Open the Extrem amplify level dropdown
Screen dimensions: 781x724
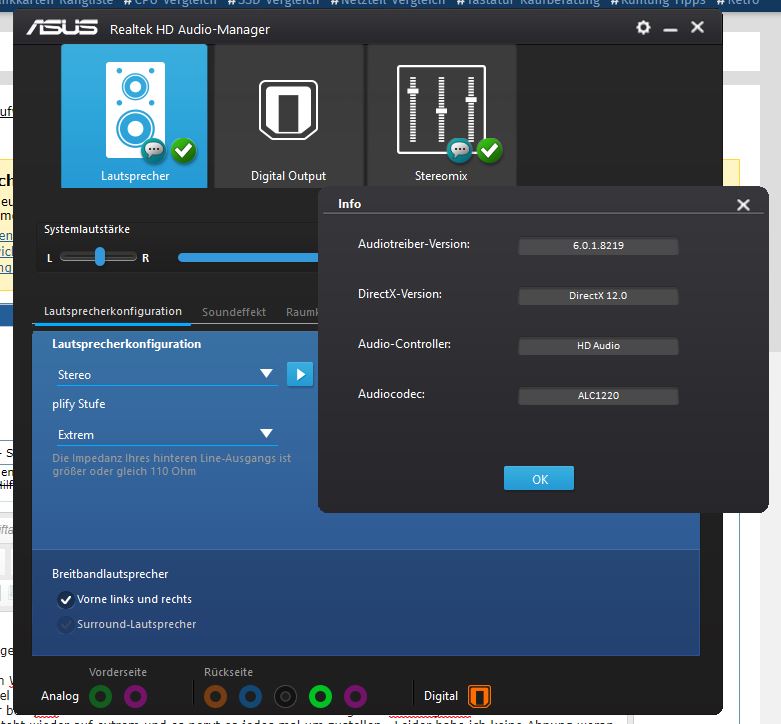point(166,434)
